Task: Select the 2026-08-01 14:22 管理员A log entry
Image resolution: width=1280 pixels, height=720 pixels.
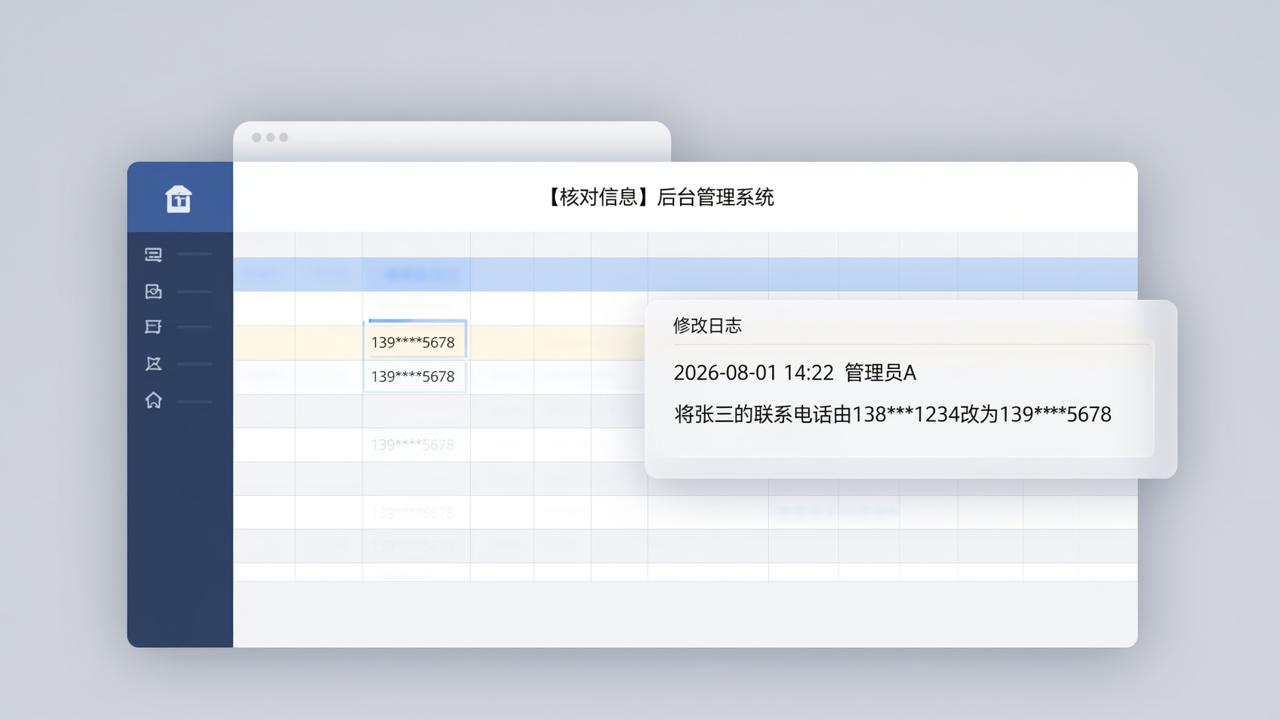Action: [x=795, y=373]
